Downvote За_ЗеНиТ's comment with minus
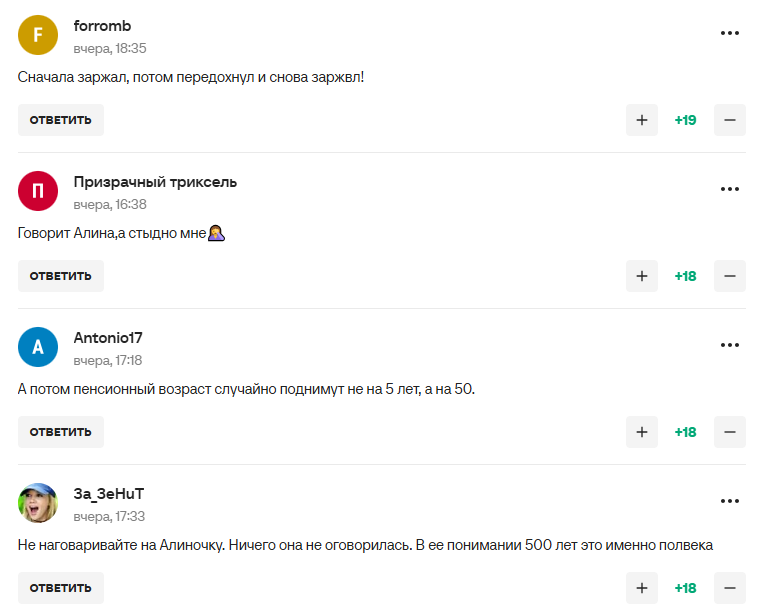774x613 pixels. click(730, 588)
